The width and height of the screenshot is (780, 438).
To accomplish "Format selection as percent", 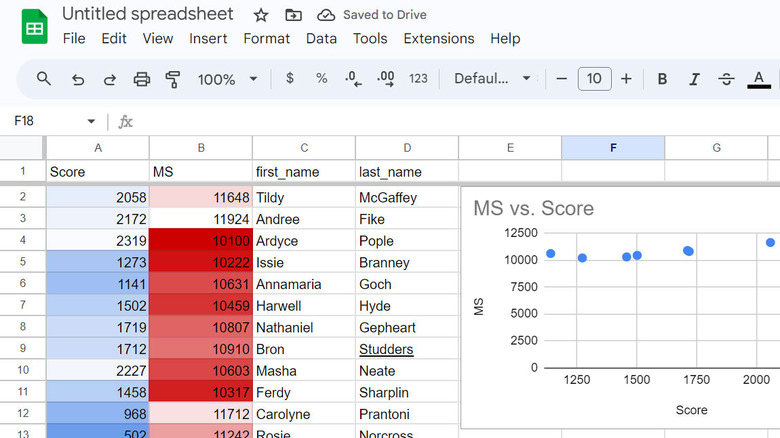I will [321, 79].
